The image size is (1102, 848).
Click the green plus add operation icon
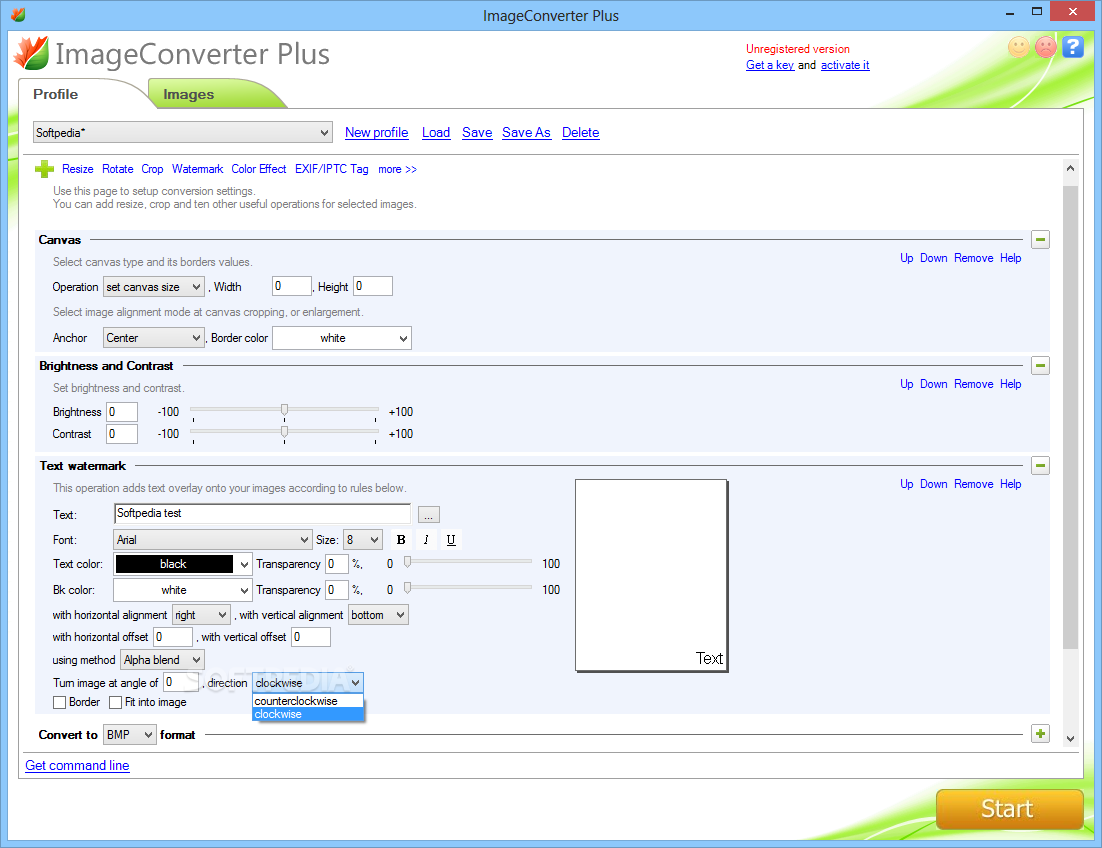point(44,169)
